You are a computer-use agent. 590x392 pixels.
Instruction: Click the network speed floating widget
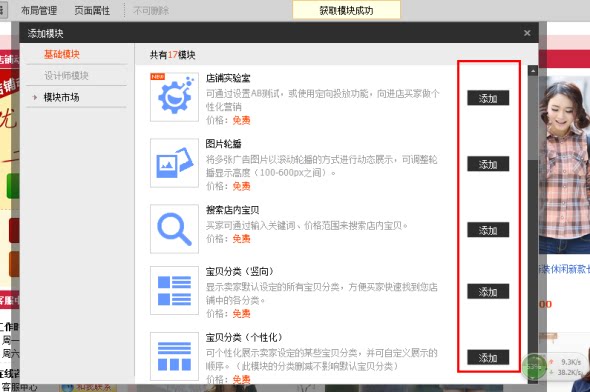pyautogui.click(x=554, y=367)
